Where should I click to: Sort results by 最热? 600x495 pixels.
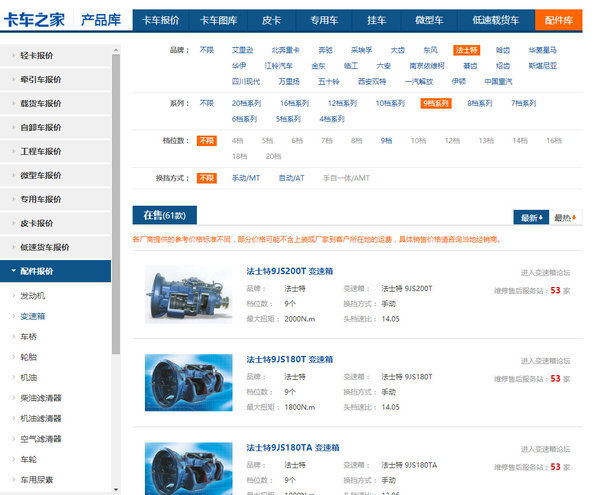coord(566,218)
